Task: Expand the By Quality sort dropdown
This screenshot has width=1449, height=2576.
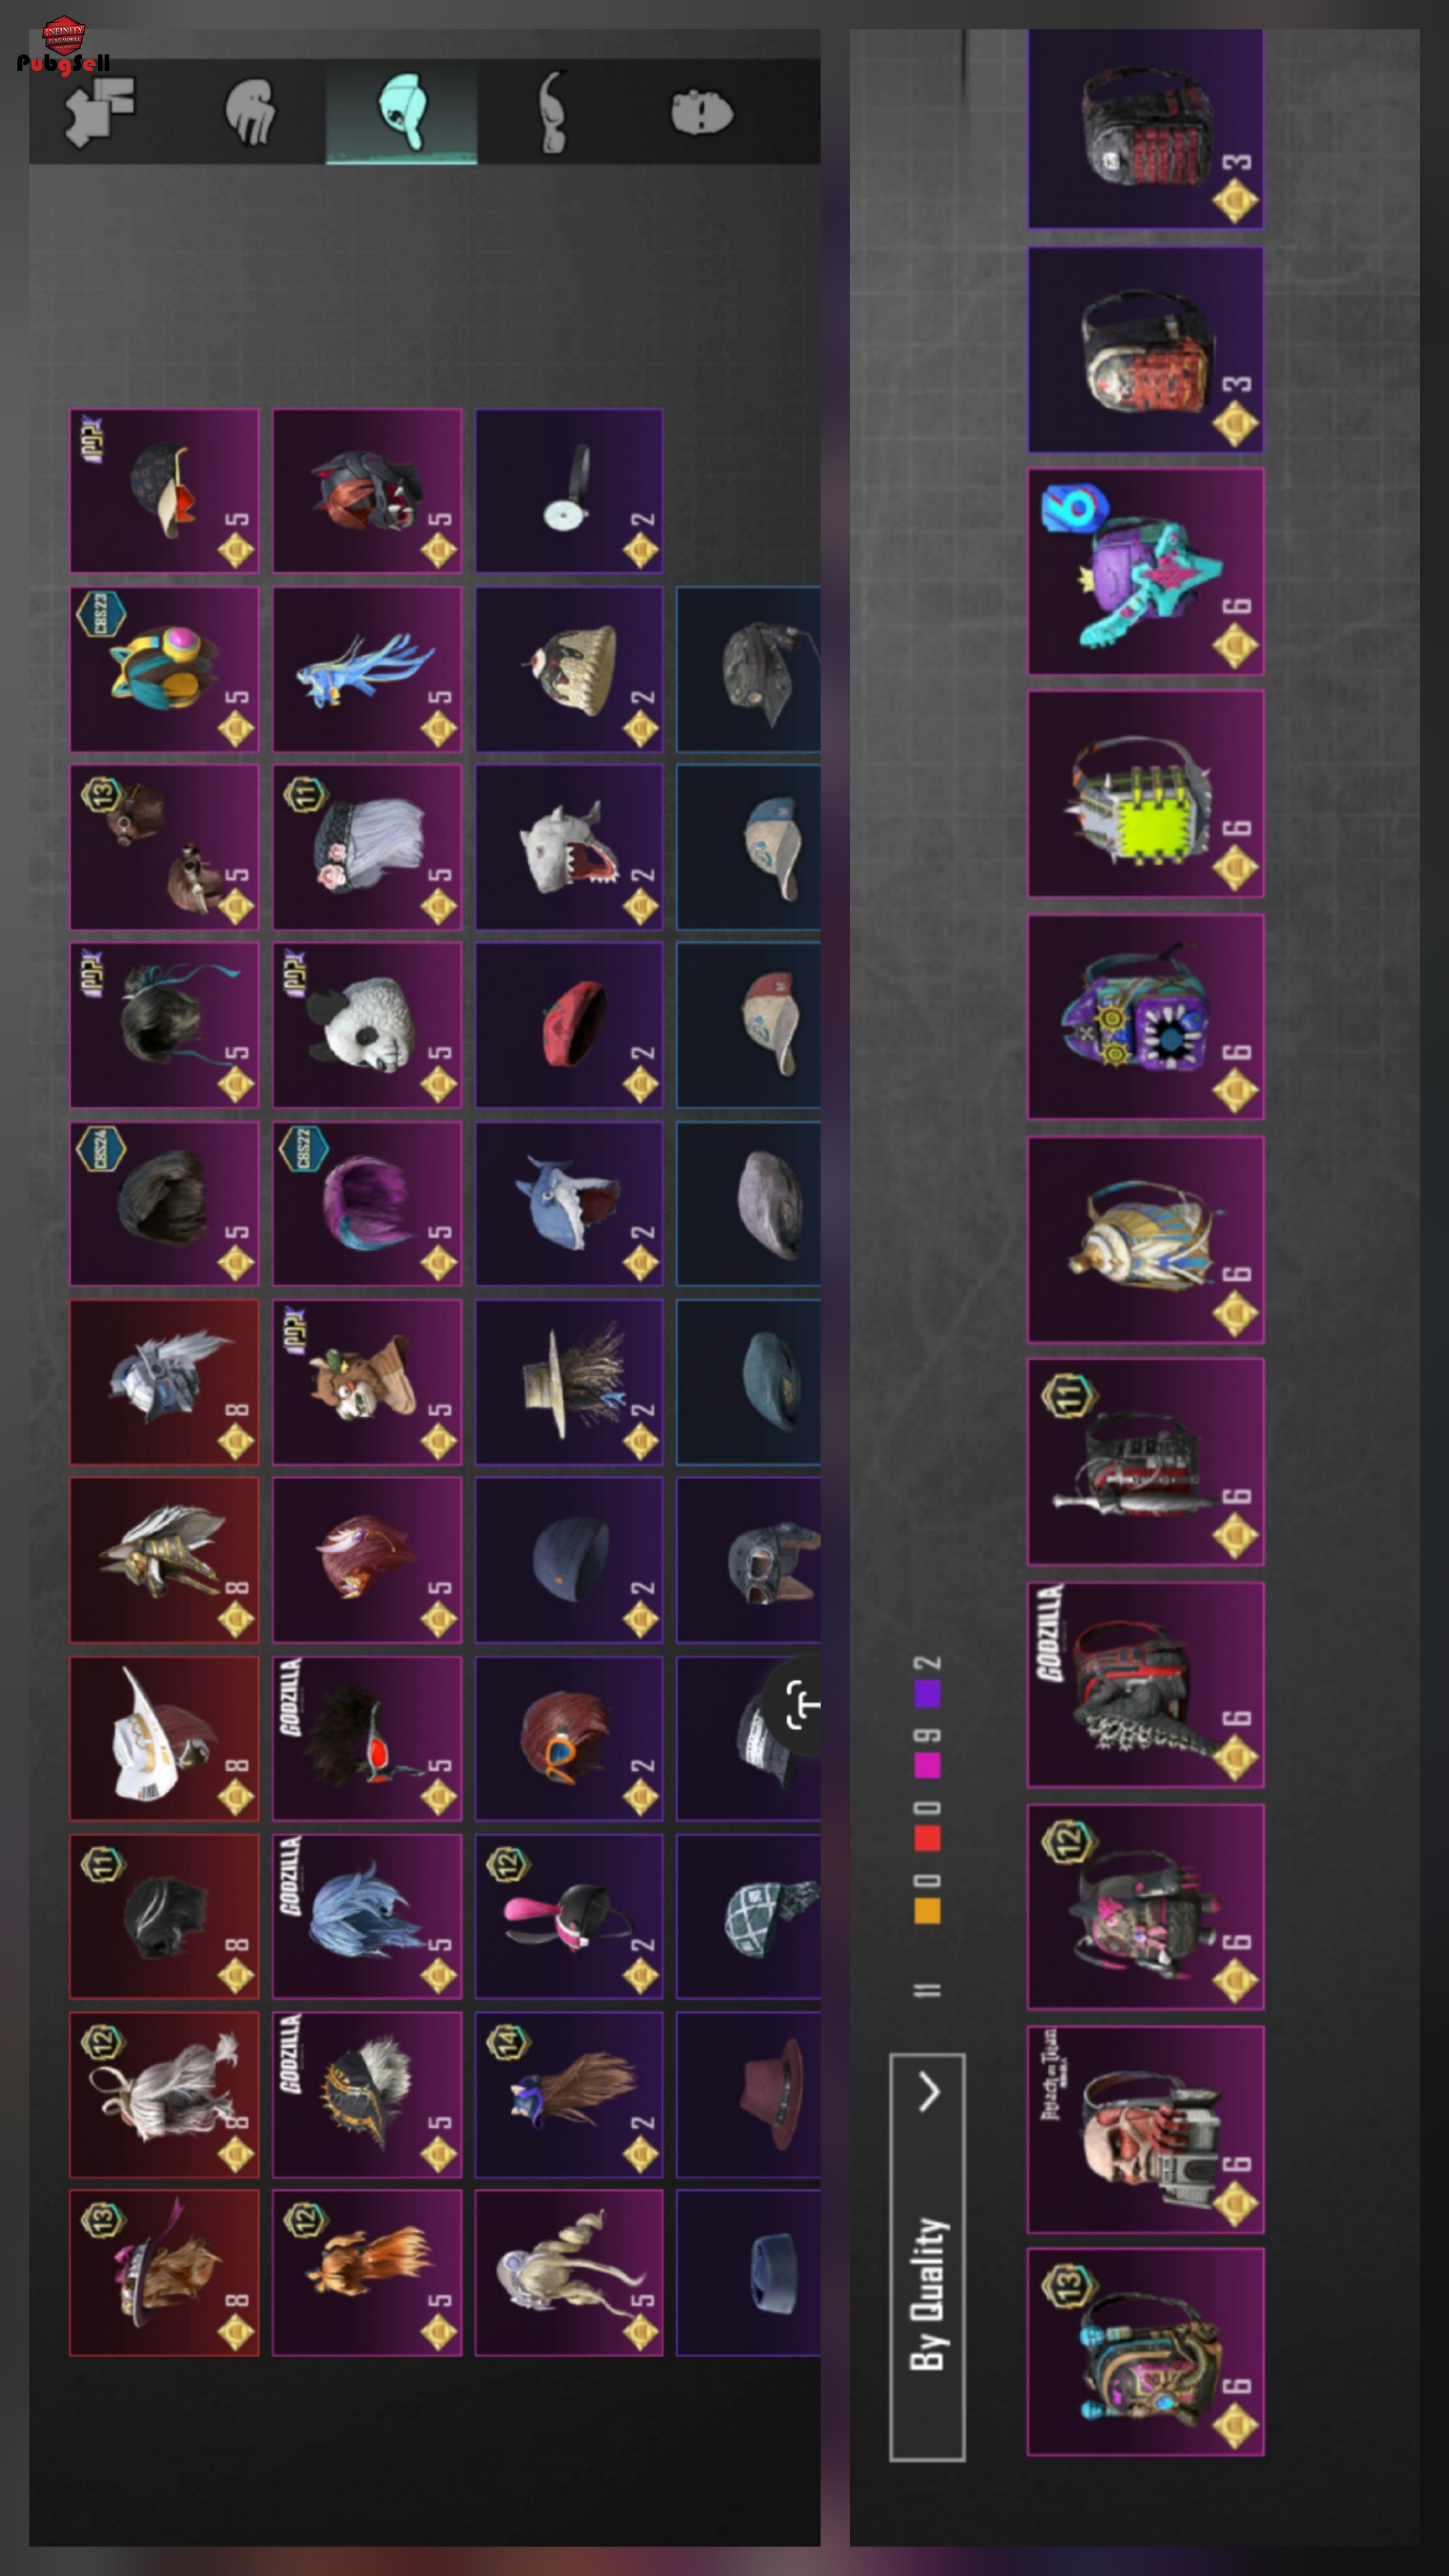Action: (x=927, y=2256)
